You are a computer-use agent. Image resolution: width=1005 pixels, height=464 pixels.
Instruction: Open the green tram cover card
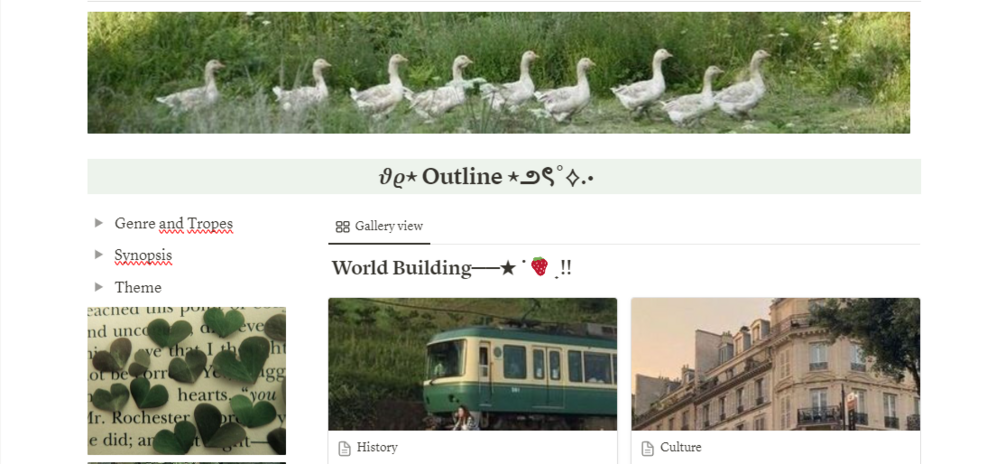472,364
